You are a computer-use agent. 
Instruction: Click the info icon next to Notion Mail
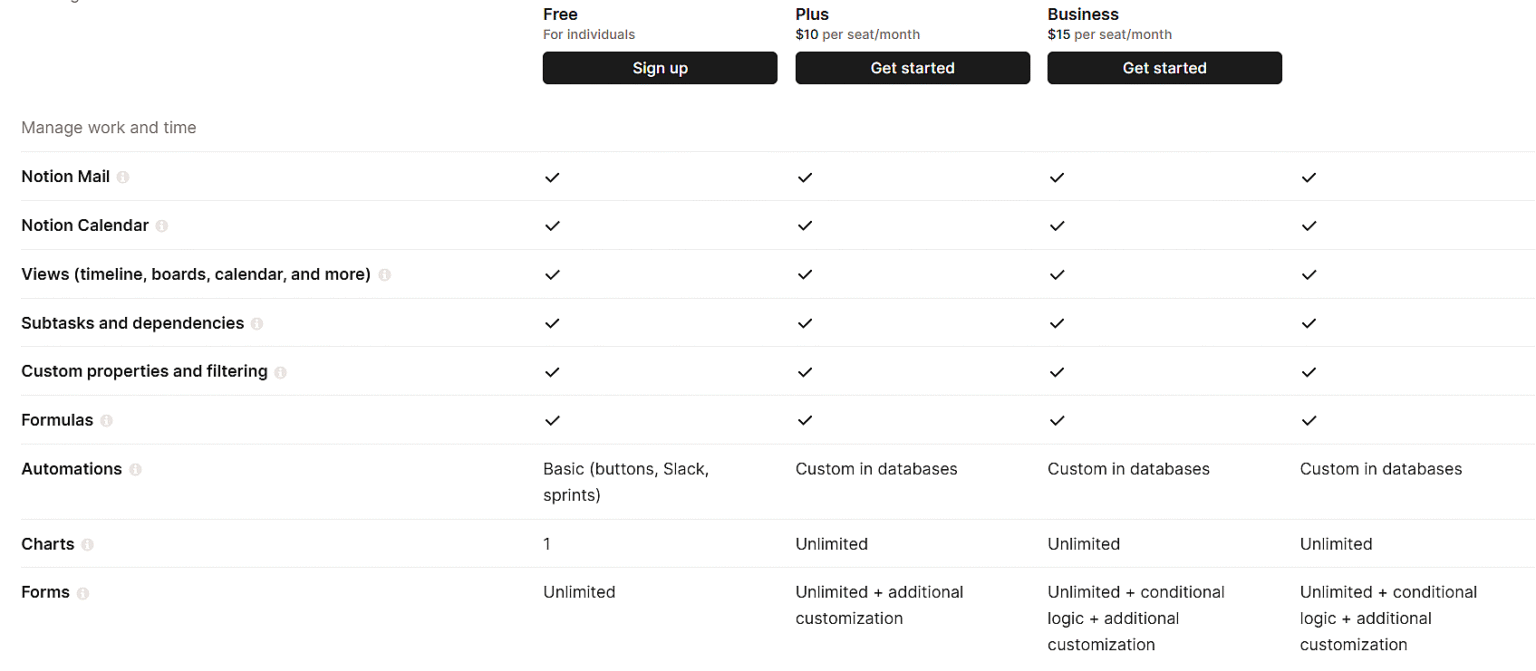pos(123,177)
